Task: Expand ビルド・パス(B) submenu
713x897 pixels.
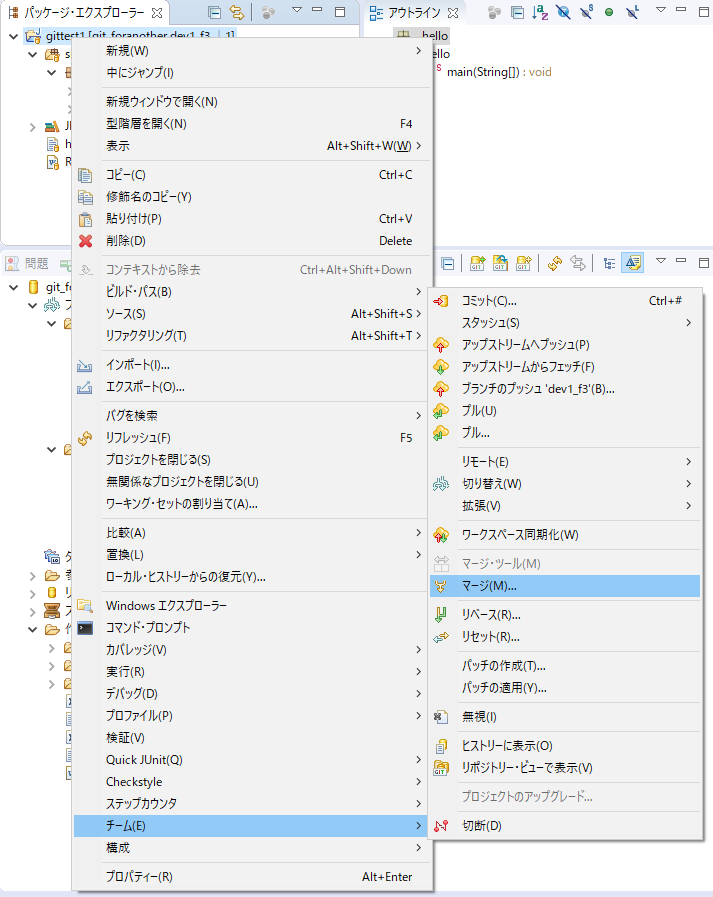Action: tap(252, 292)
